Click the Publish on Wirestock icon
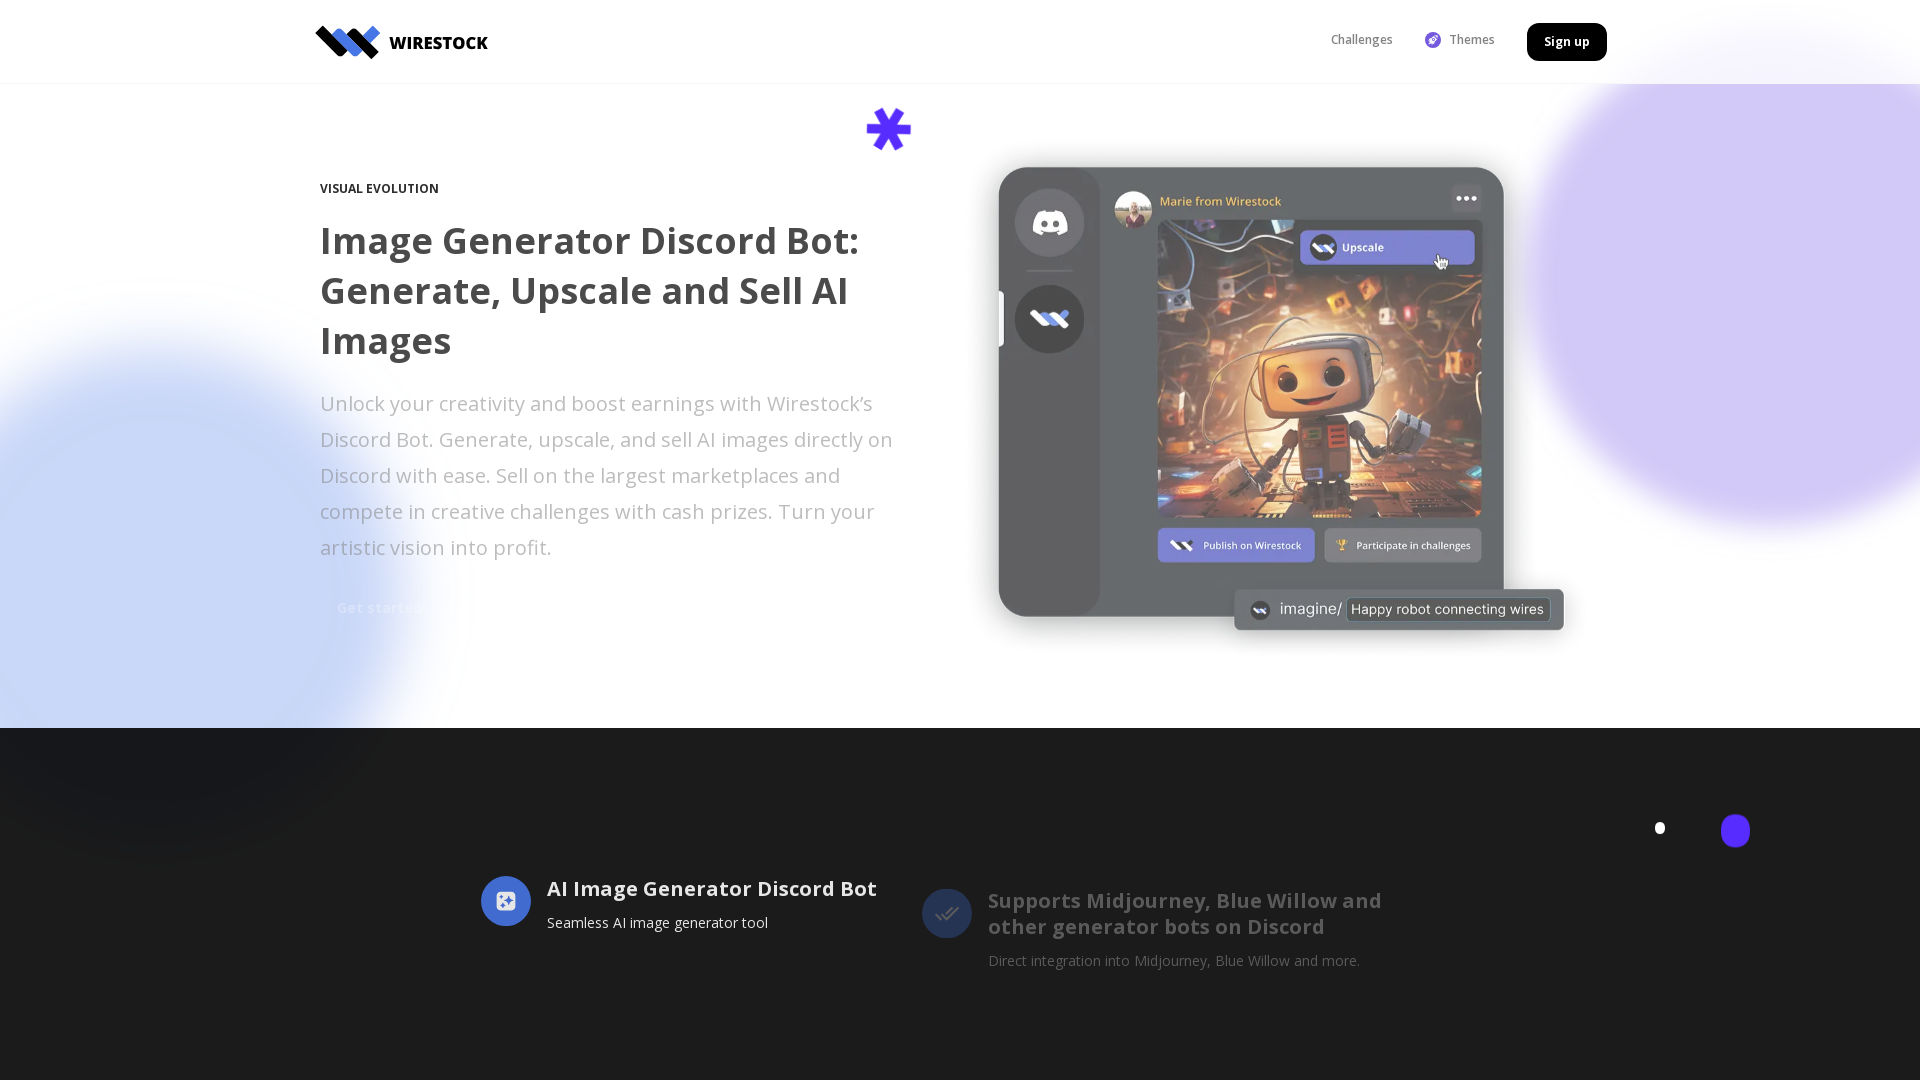 (1182, 545)
